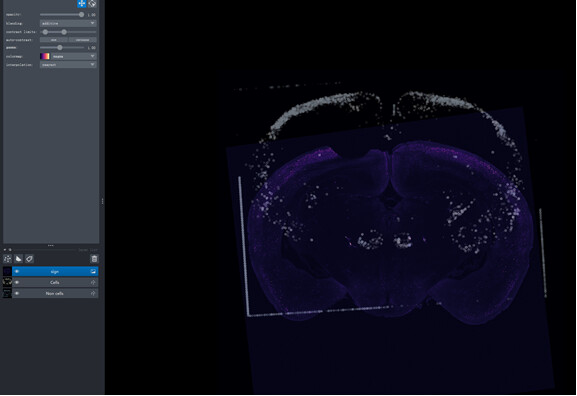The height and width of the screenshot is (396, 577).
Task: Add a new labels layer
Action: coord(29,259)
